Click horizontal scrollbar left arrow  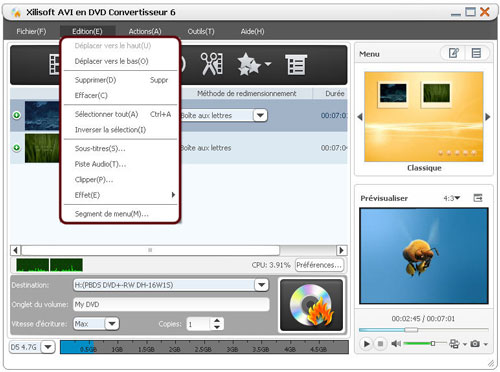(x=16, y=250)
